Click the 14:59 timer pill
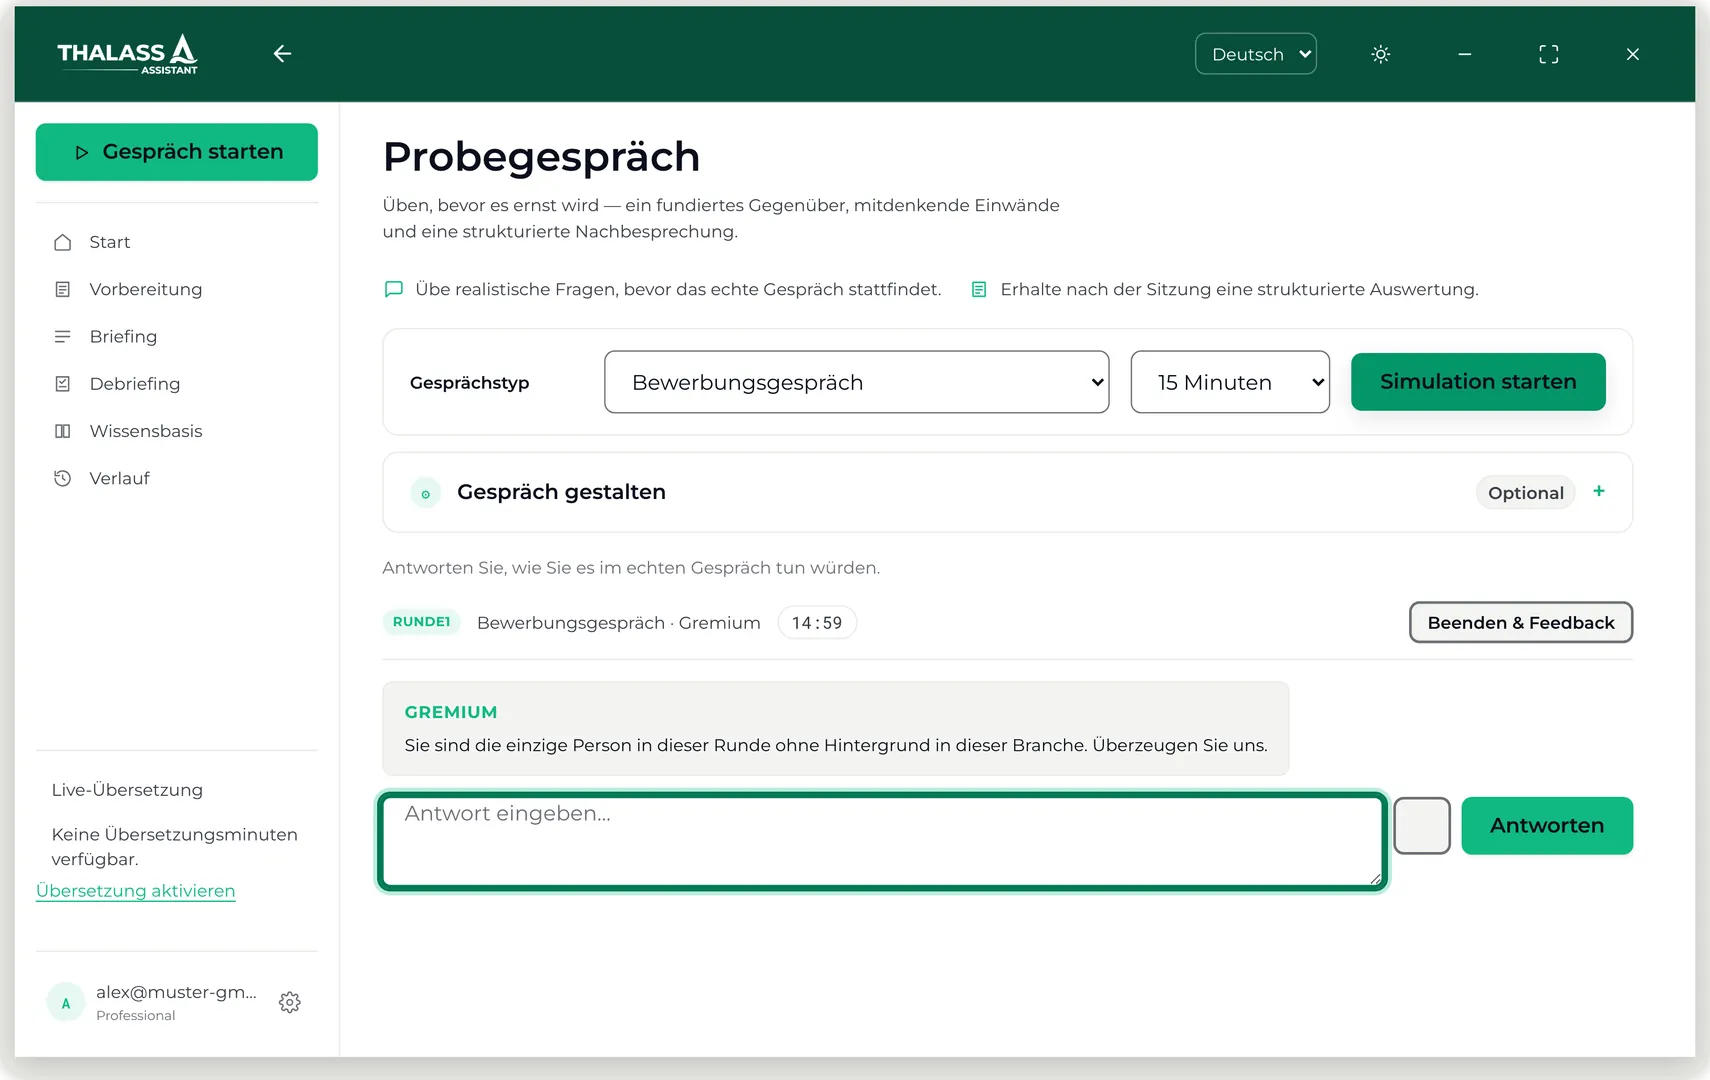The height and width of the screenshot is (1080, 1710). [x=817, y=623]
